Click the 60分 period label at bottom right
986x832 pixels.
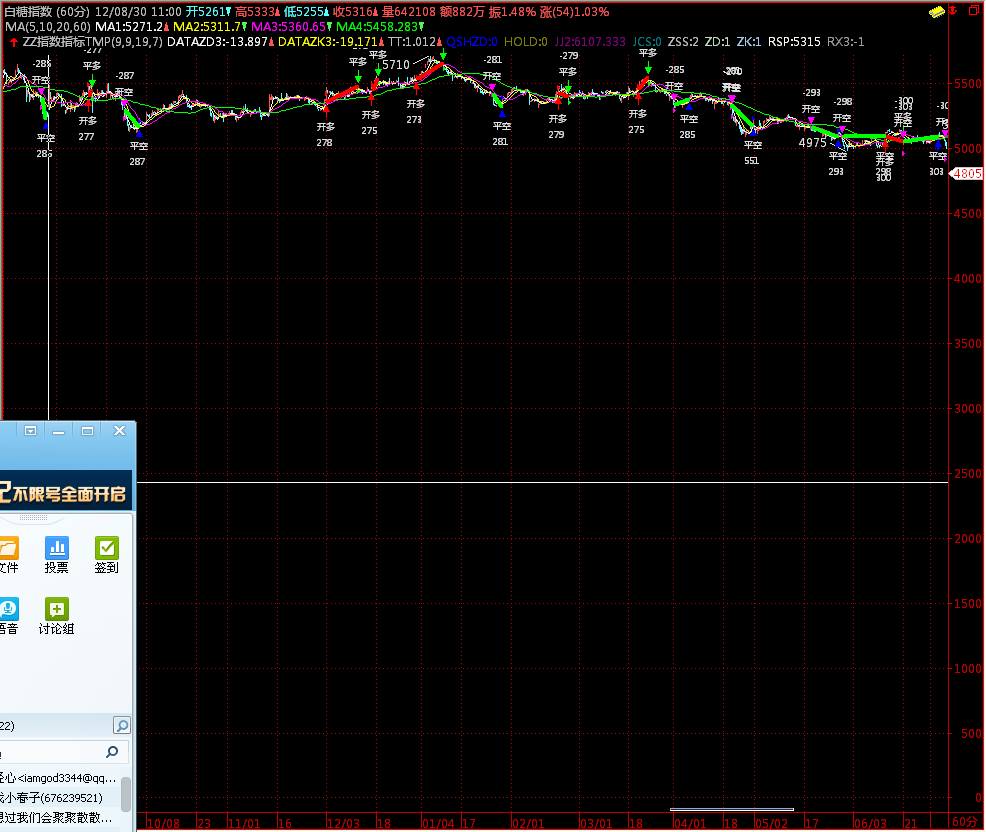pyautogui.click(x=964, y=822)
